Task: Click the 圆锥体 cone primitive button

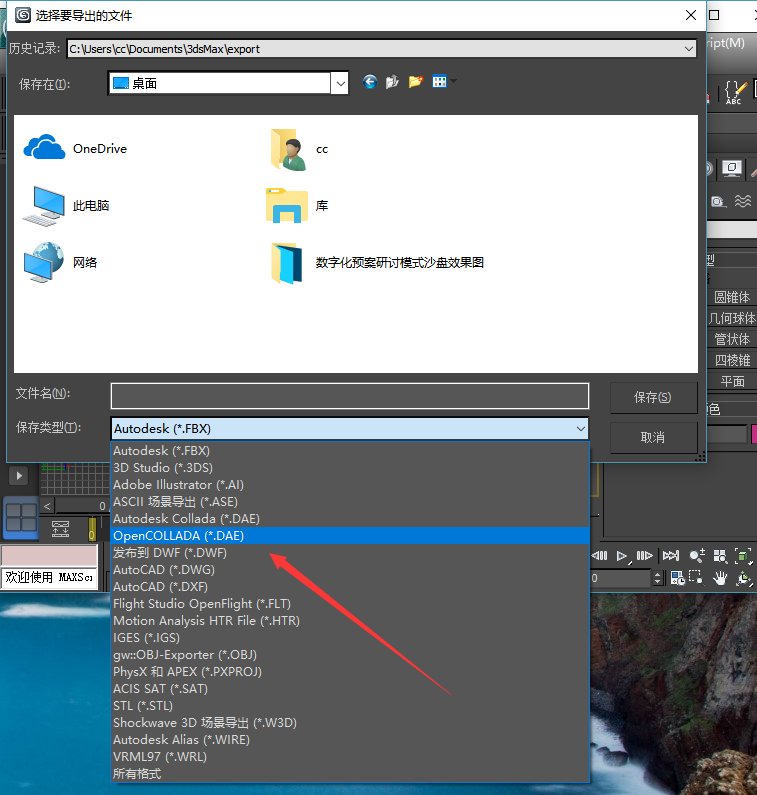Action: pyautogui.click(x=732, y=297)
